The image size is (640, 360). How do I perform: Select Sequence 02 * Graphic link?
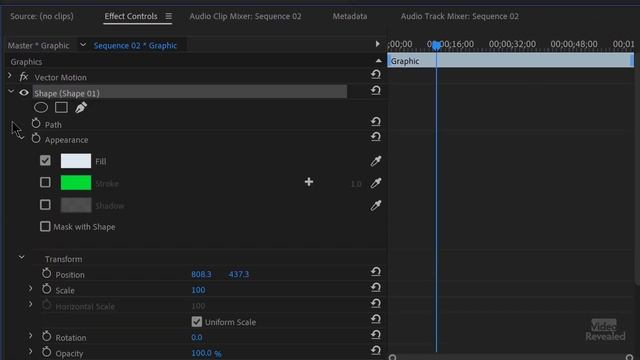[136, 45]
